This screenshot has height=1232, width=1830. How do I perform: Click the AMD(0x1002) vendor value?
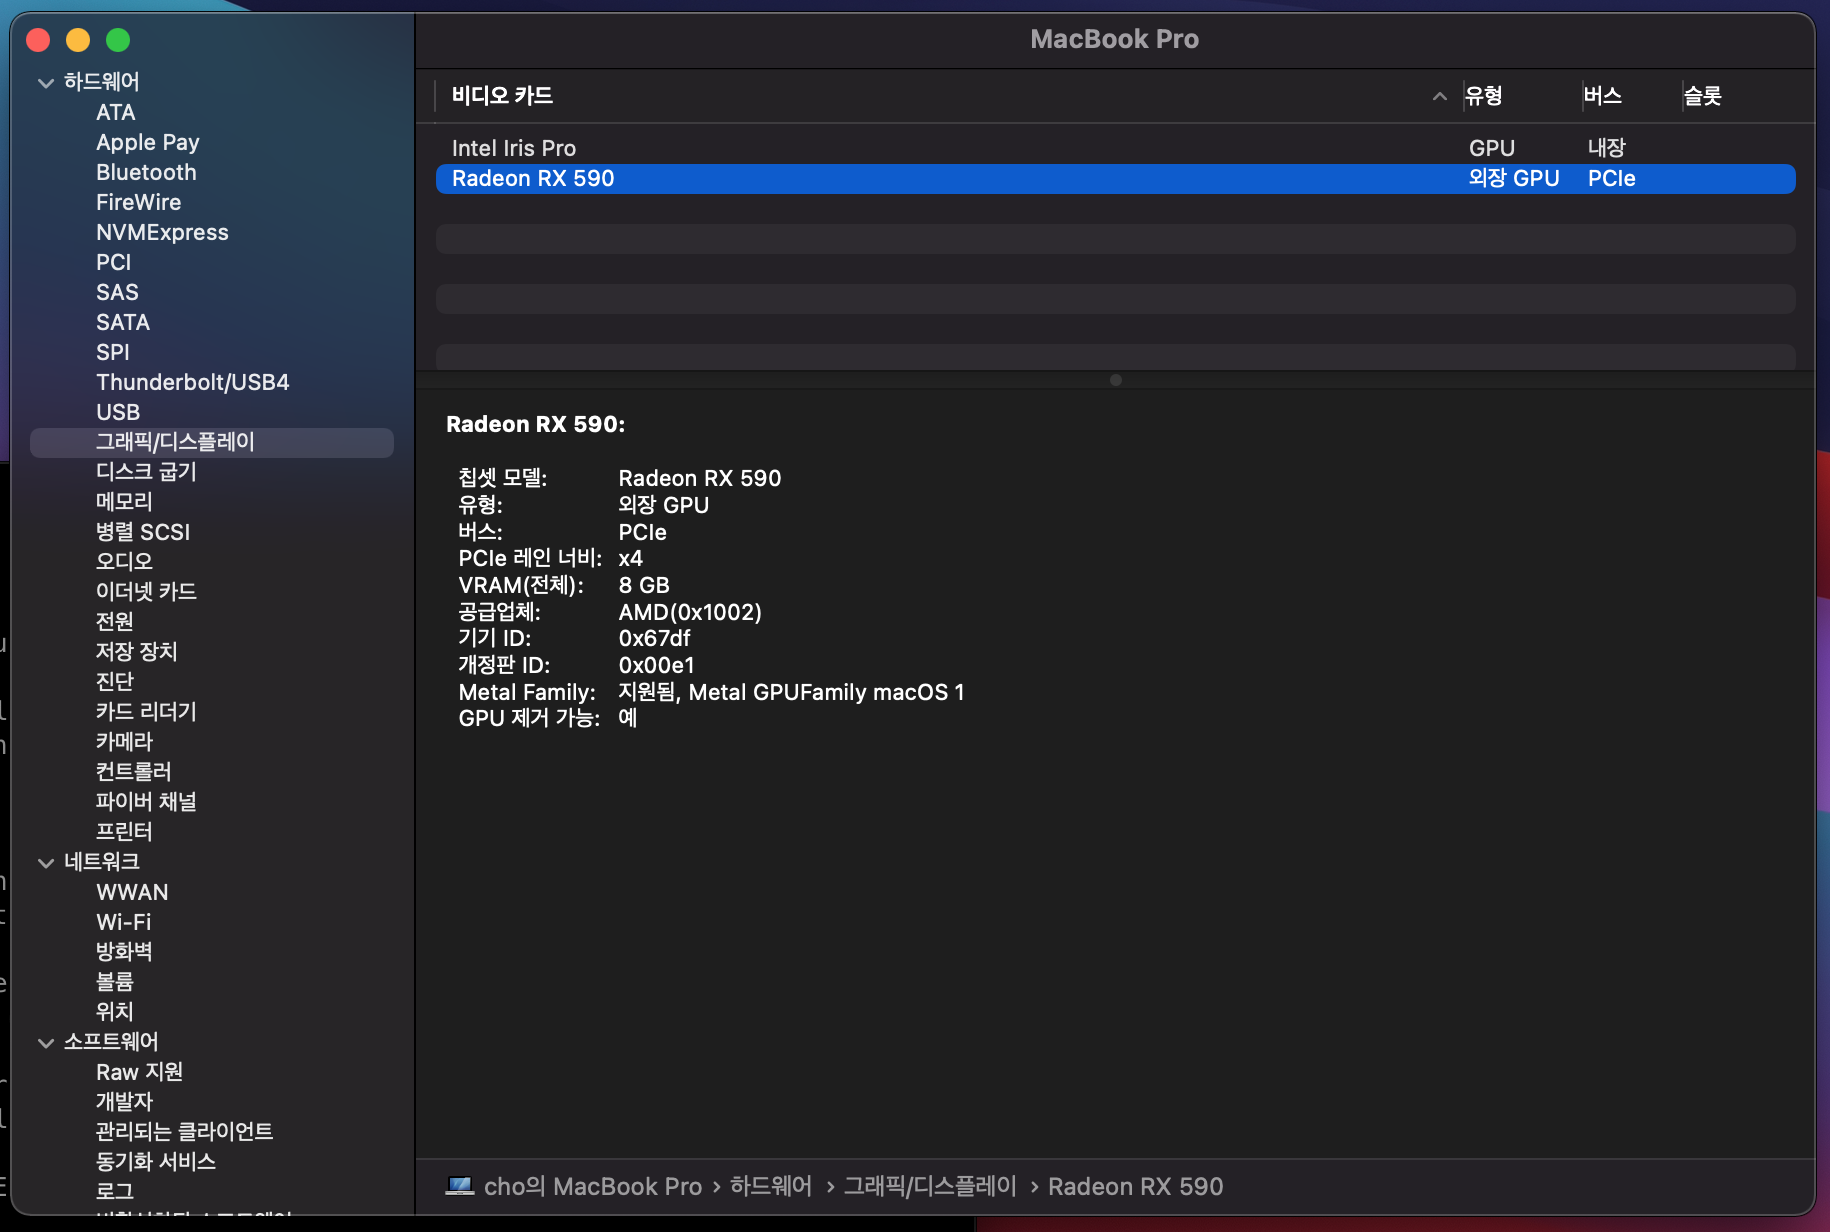(x=690, y=612)
